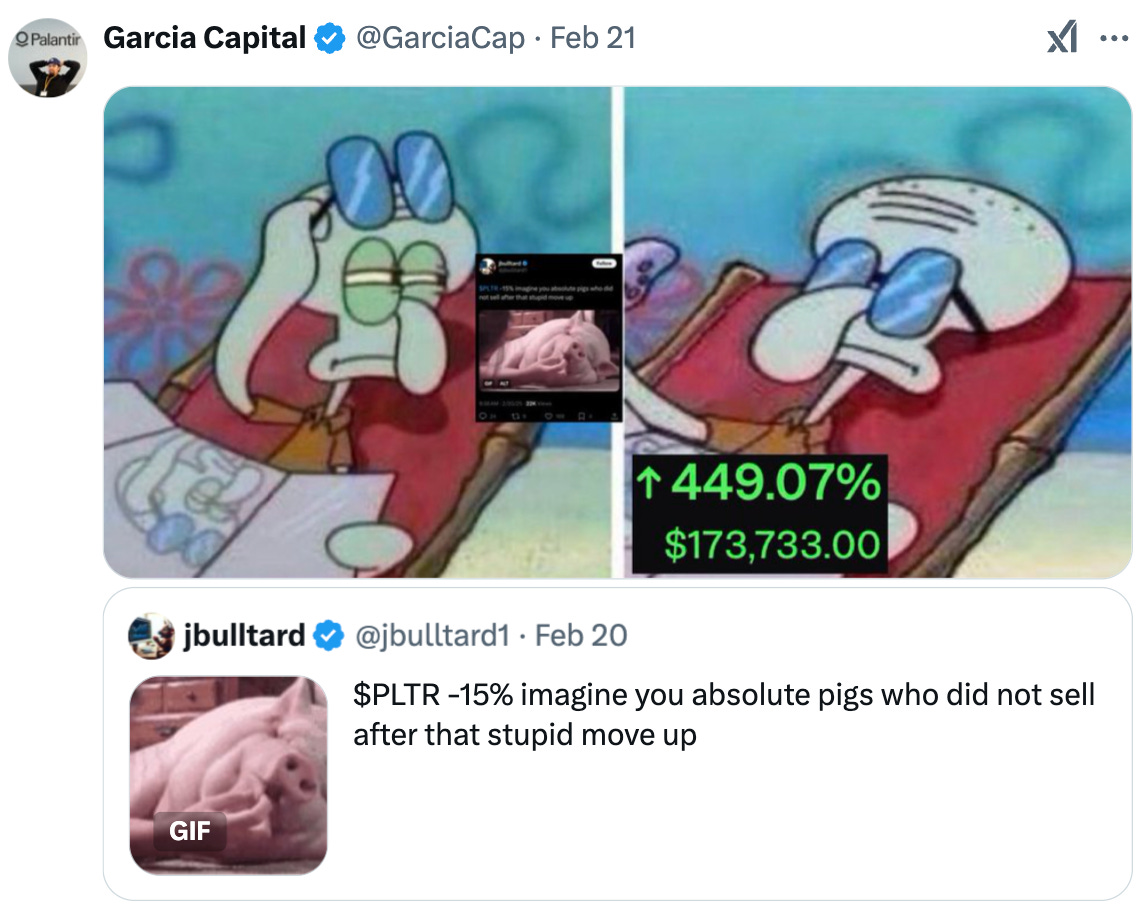Expand the right Squidward lounging image
Image resolution: width=1142 pixels, height=912 pixels.
click(x=878, y=332)
